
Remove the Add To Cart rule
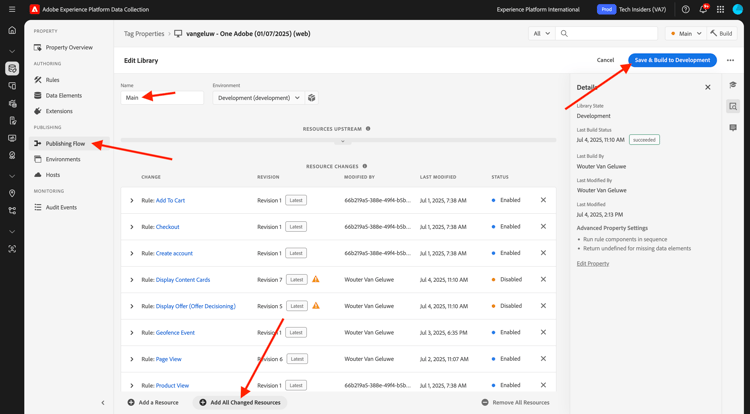543,200
